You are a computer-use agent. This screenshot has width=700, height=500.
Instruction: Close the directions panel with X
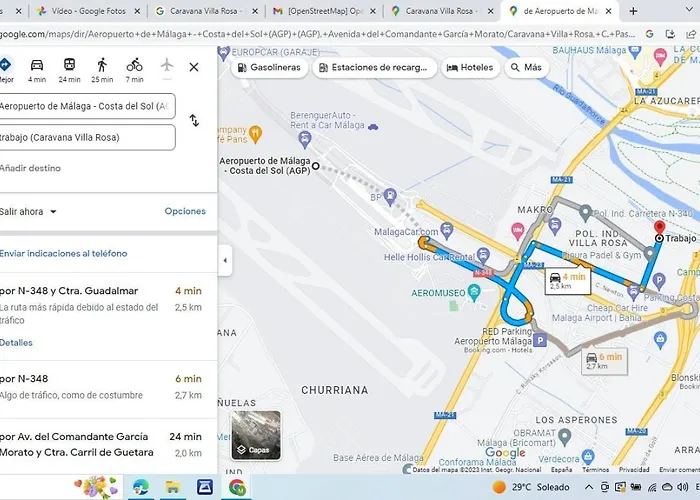coord(194,67)
